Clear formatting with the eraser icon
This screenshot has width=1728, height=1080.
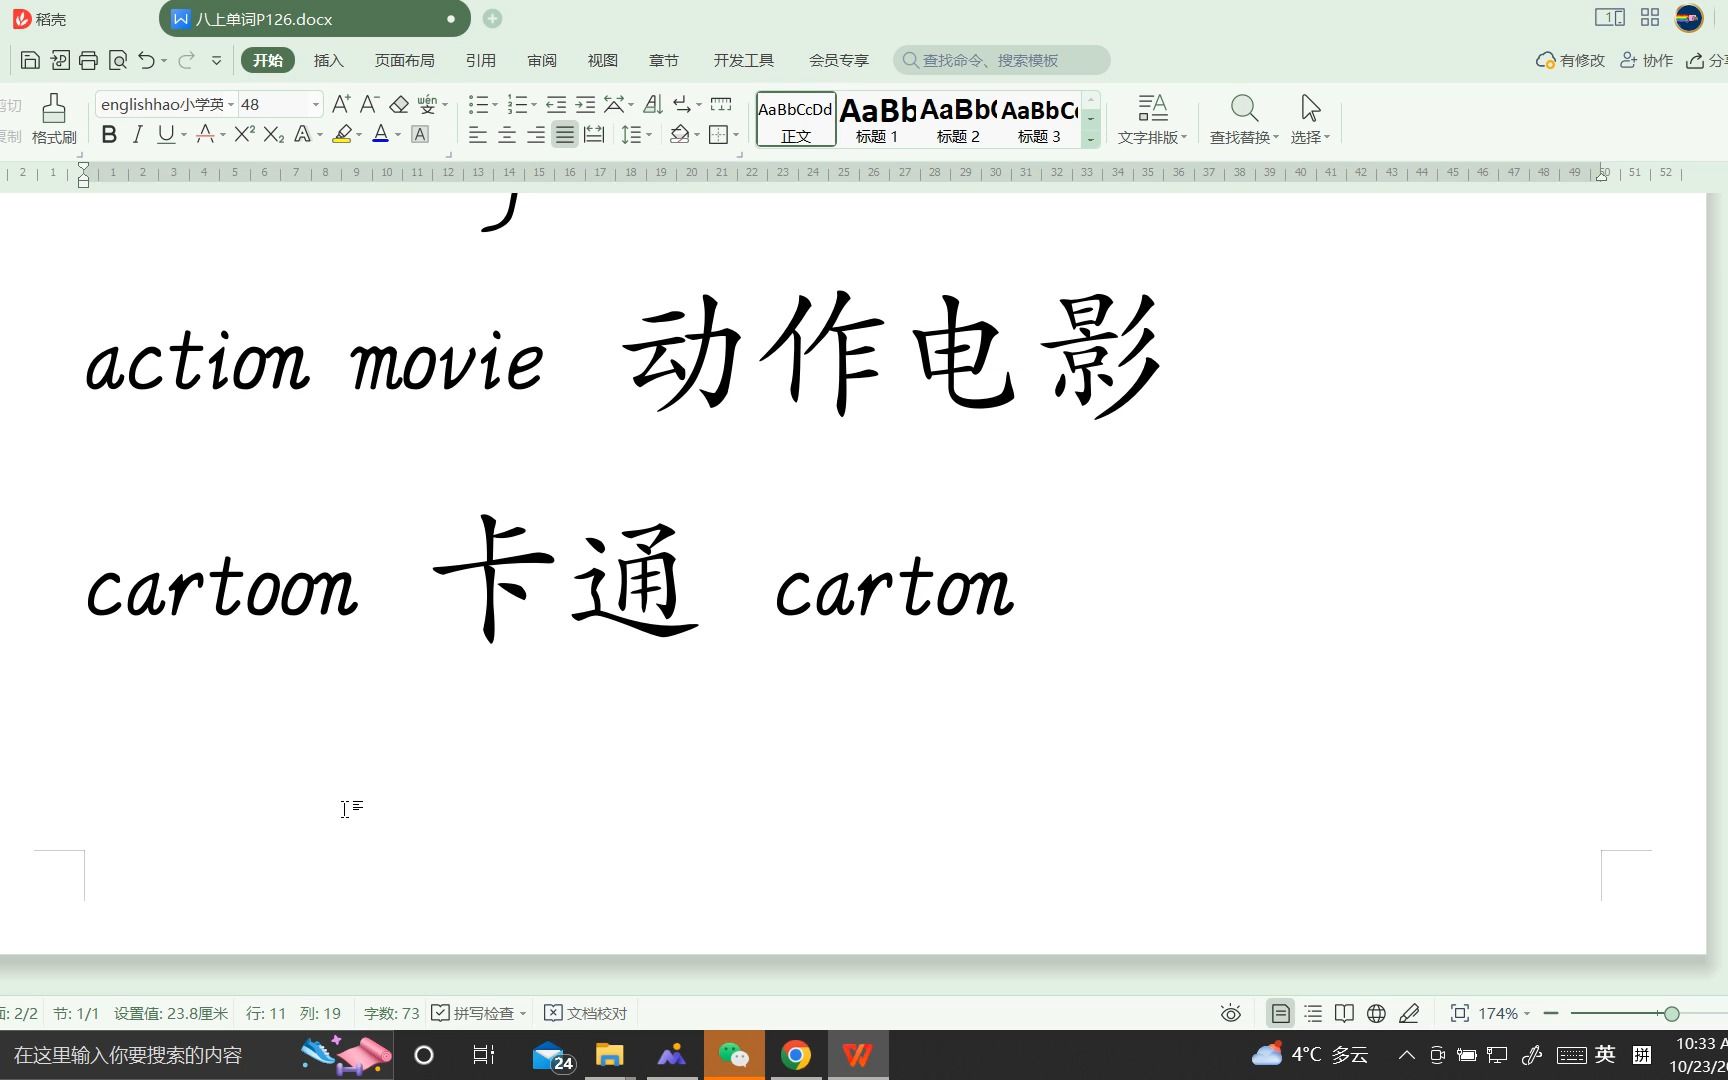point(399,104)
